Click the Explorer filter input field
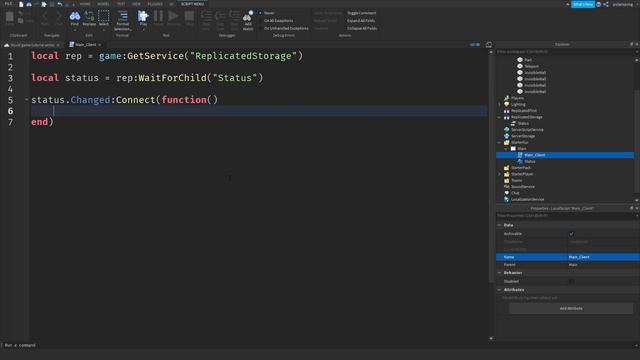The image size is (640, 360). click(x=565, y=52)
